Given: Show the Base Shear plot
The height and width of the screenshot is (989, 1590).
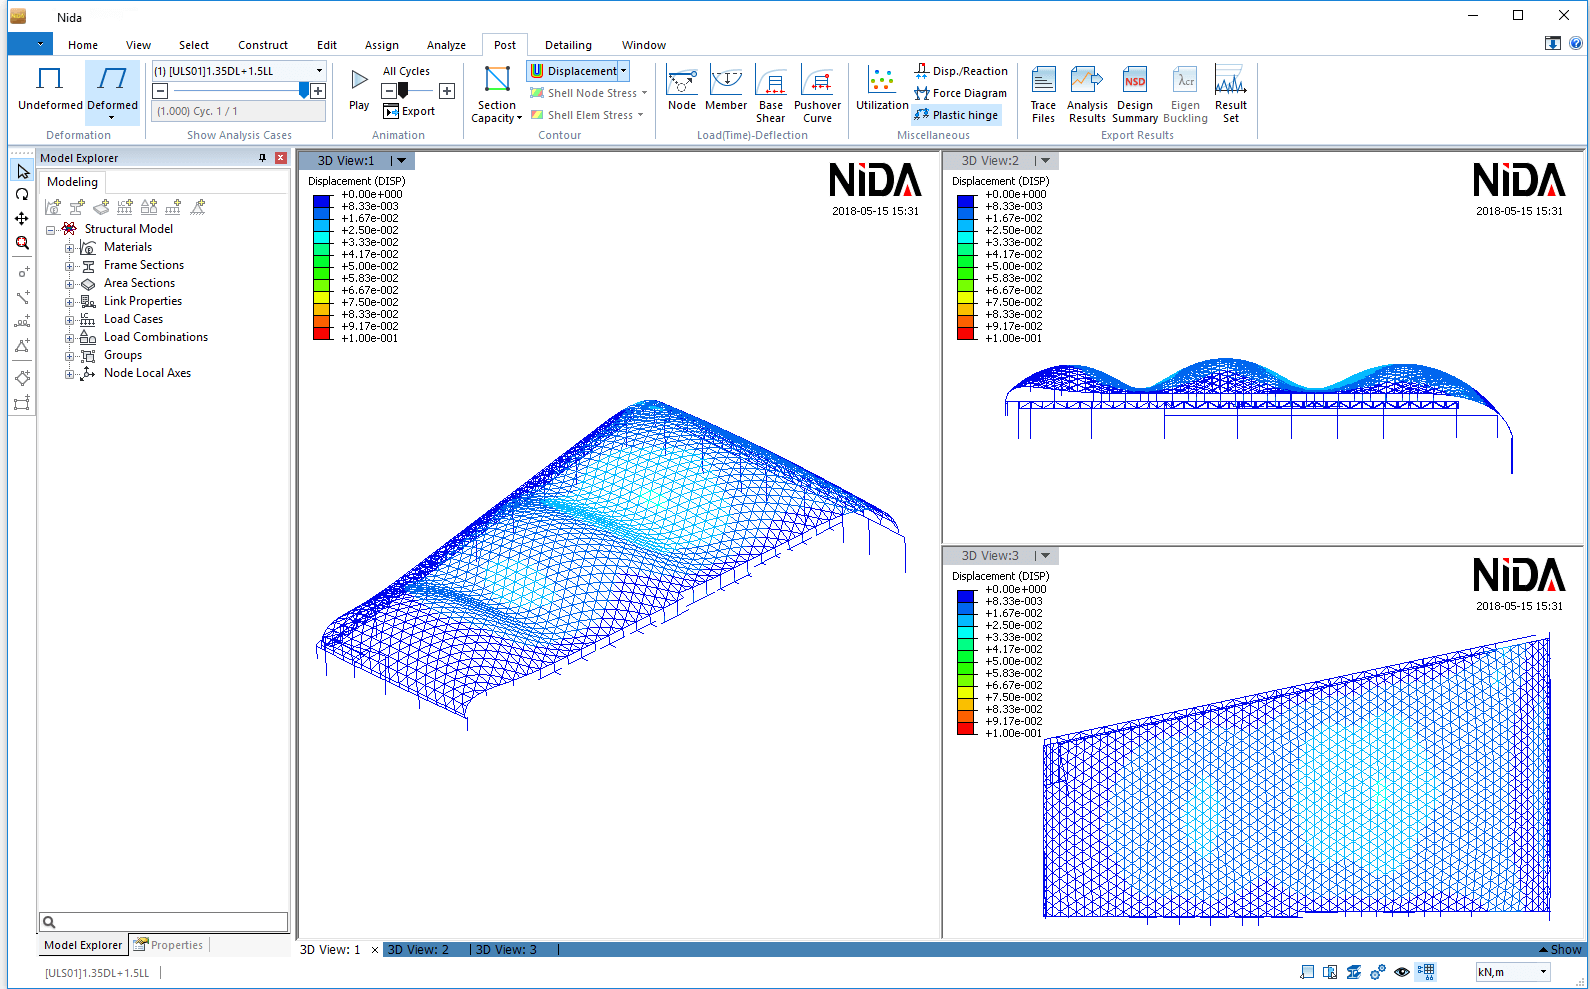Looking at the screenshot, I should [x=771, y=94].
